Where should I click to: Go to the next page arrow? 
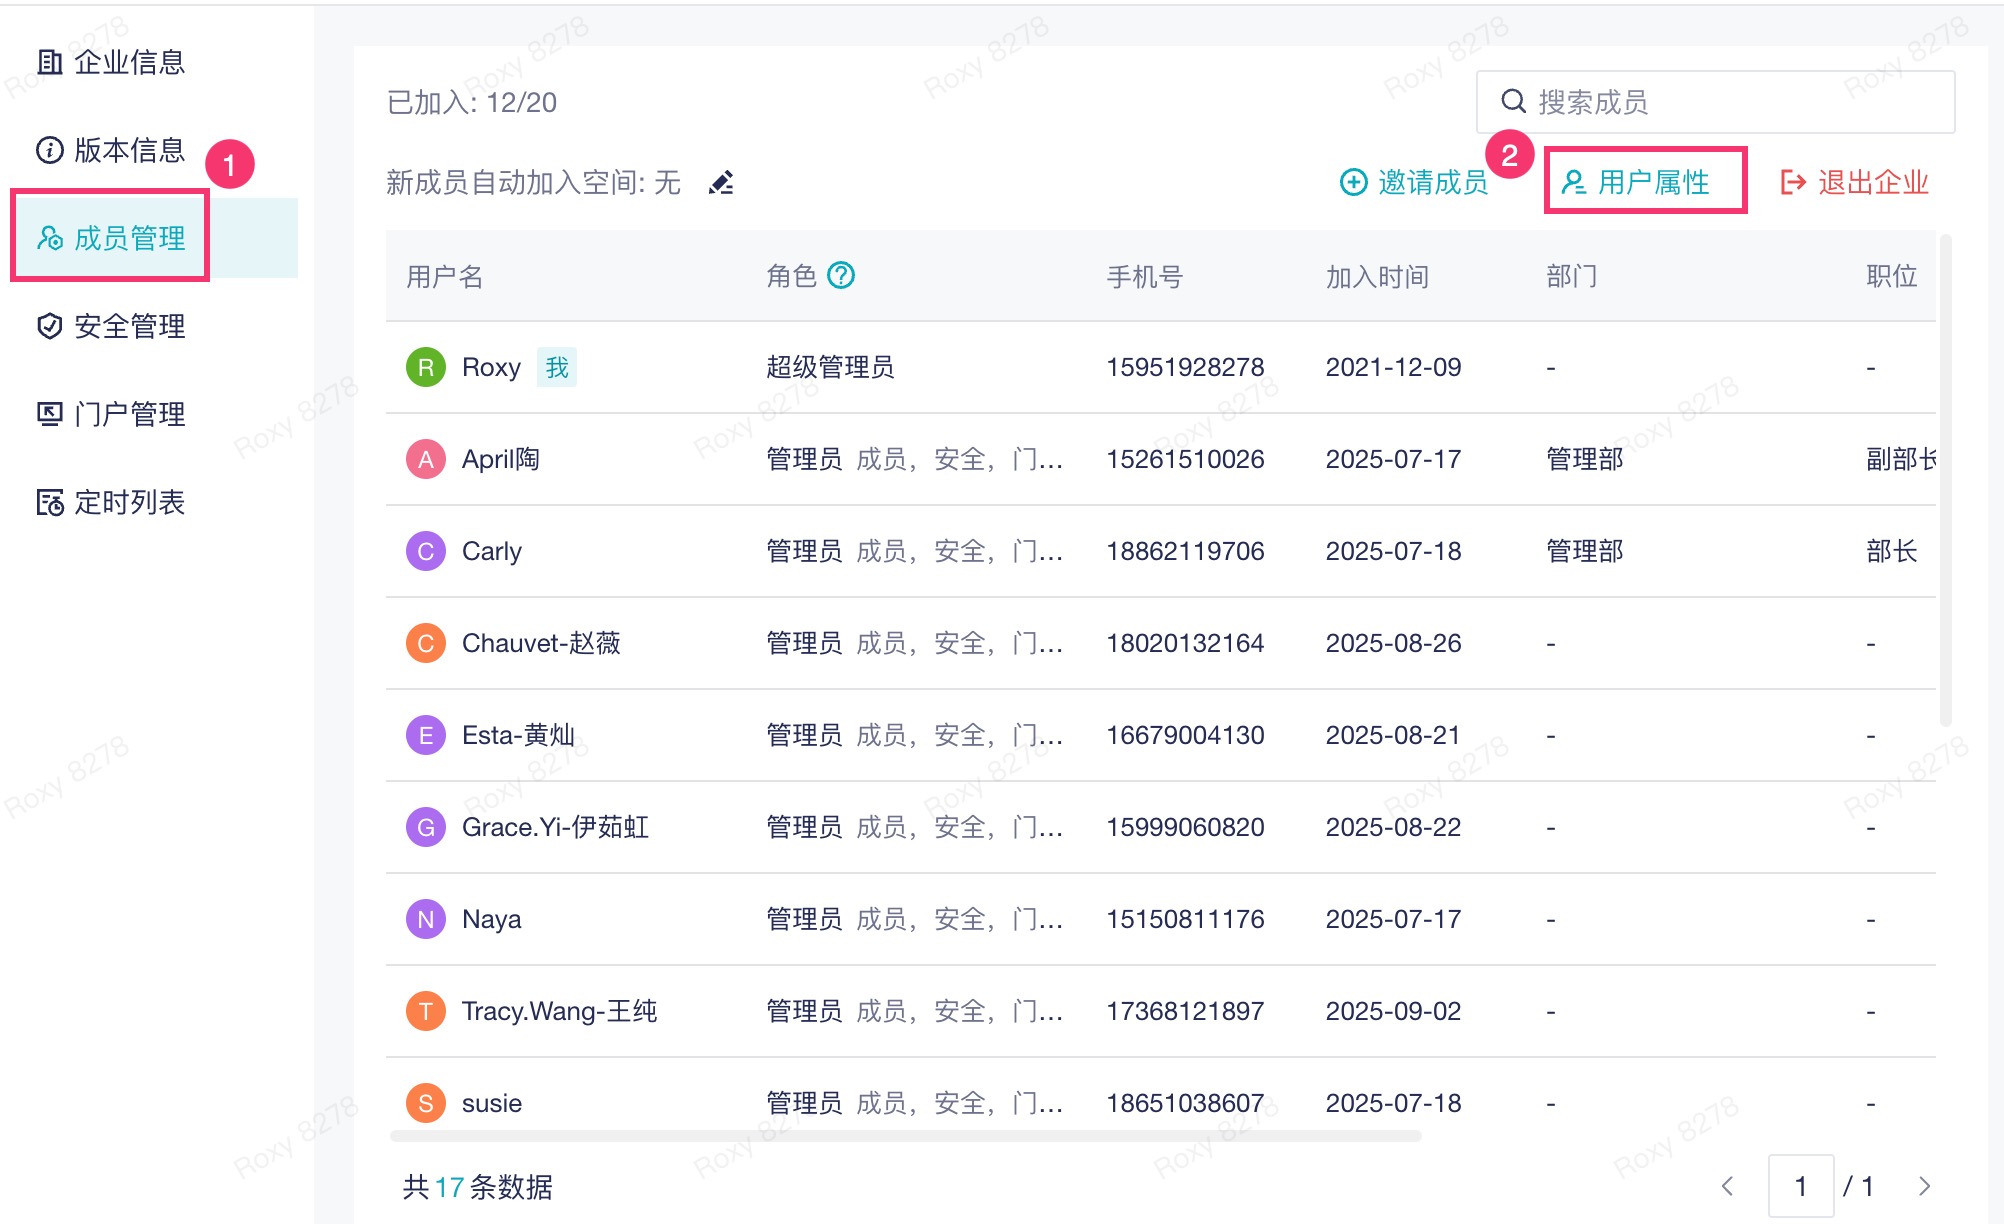pyautogui.click(x=1924, y=1186)
